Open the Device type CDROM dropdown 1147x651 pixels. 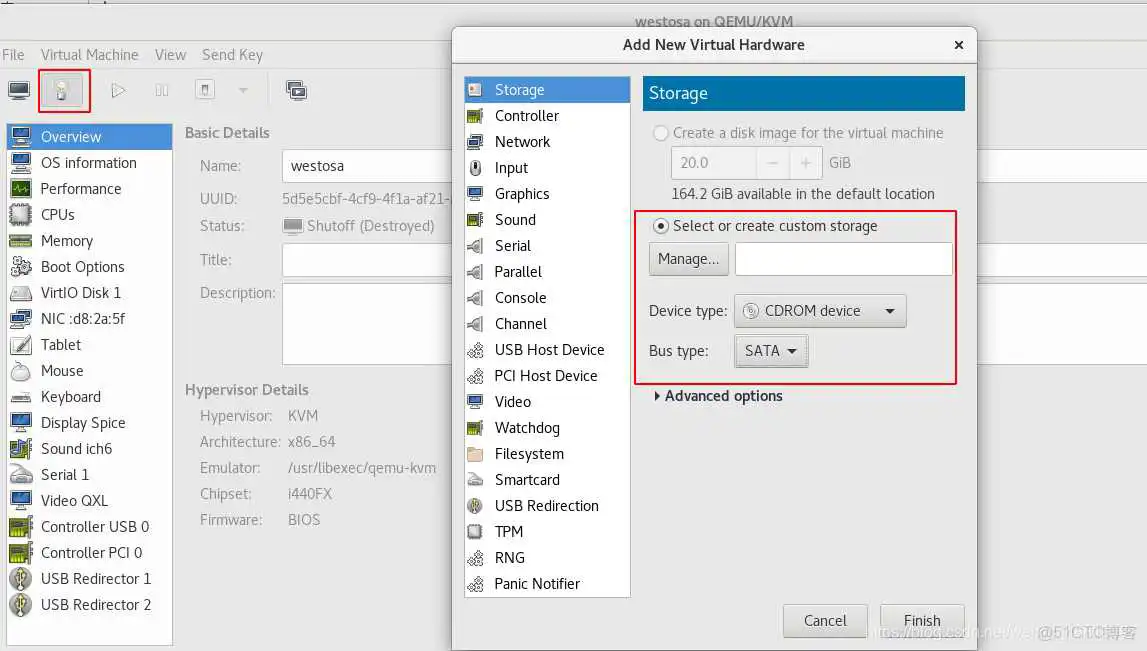[820, 311]
